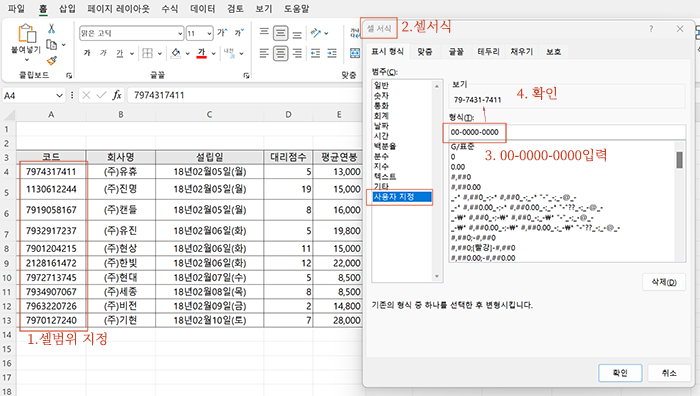Click the text Orientation icon

pos(316,33)
